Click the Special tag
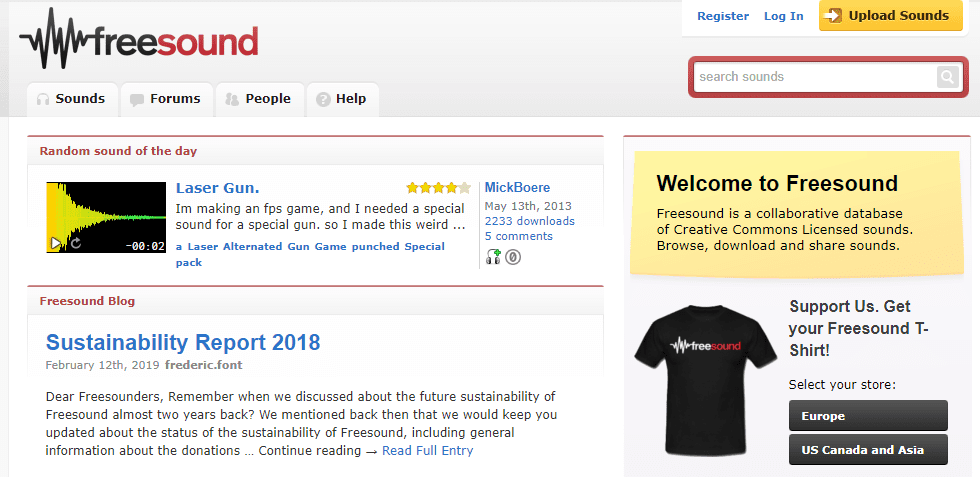The image size is (980, 477). 424,246
